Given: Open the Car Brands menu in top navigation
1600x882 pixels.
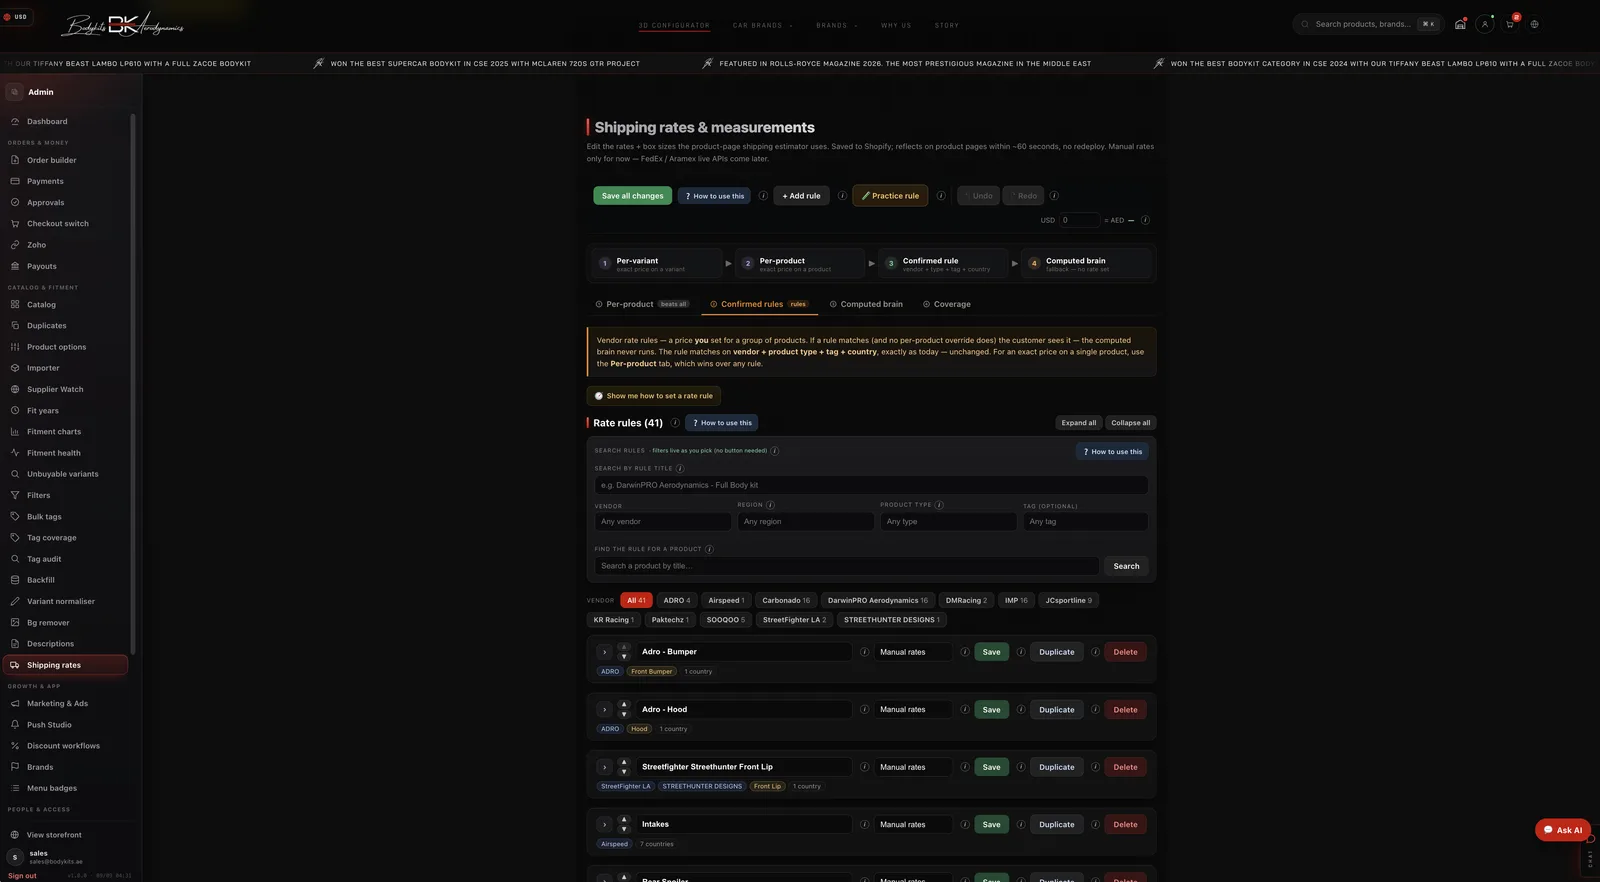Looking at the screenshot, I should 763,25.
